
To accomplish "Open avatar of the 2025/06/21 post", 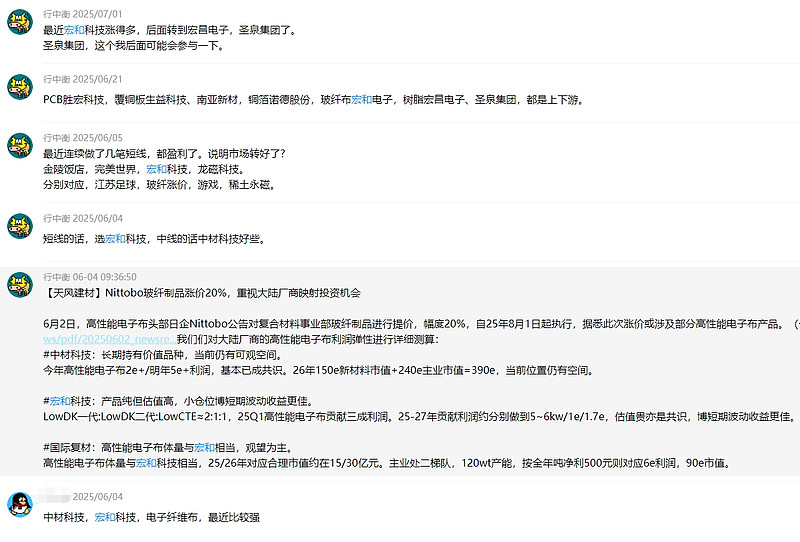I will tap(20, 87).
